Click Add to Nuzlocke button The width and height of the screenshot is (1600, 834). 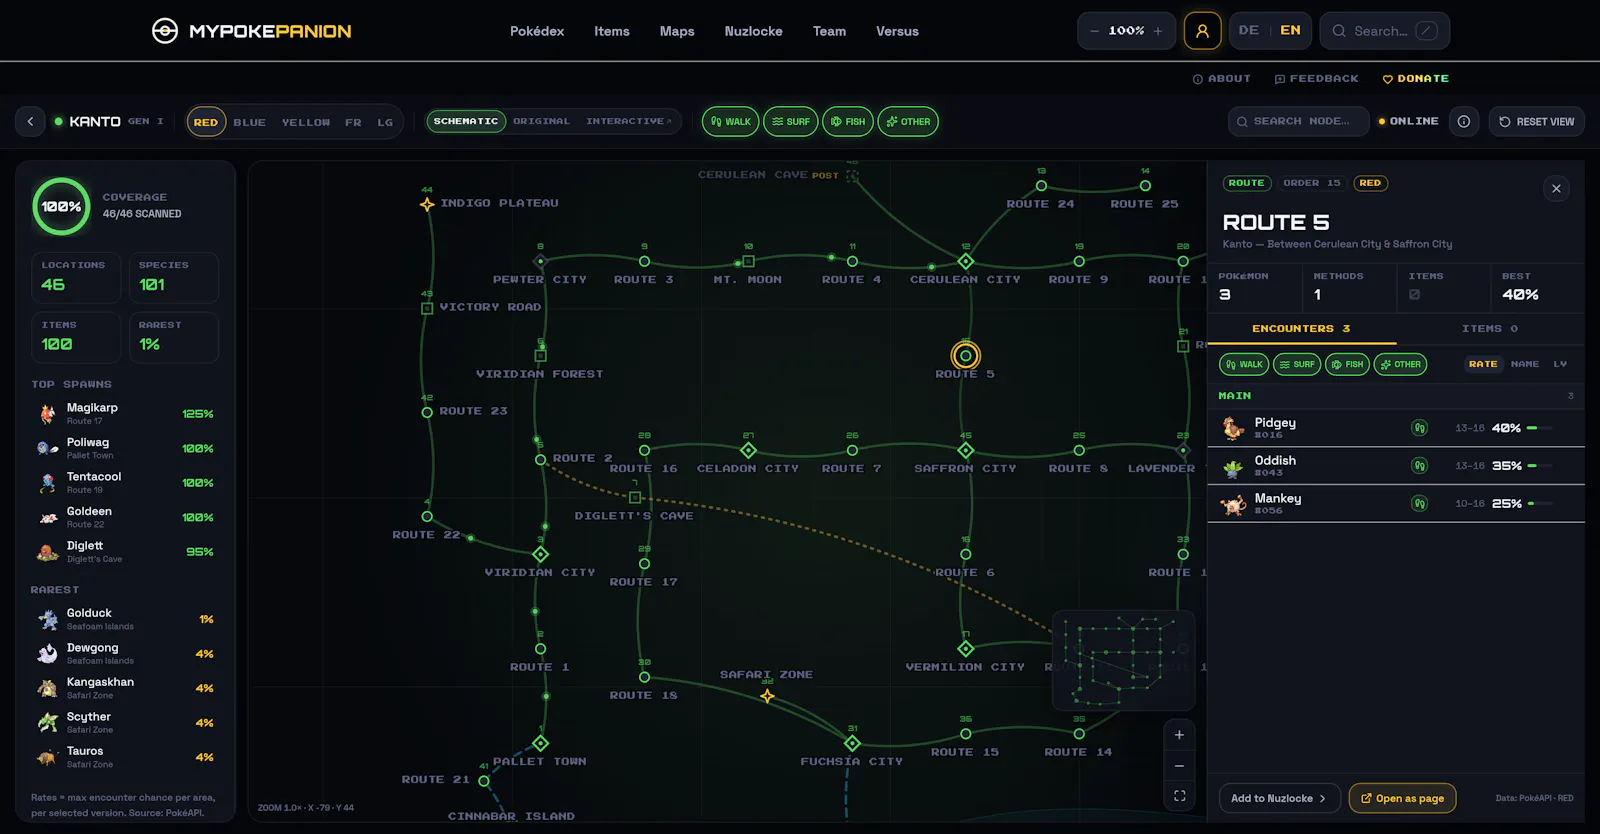[x=1279, y=798]
